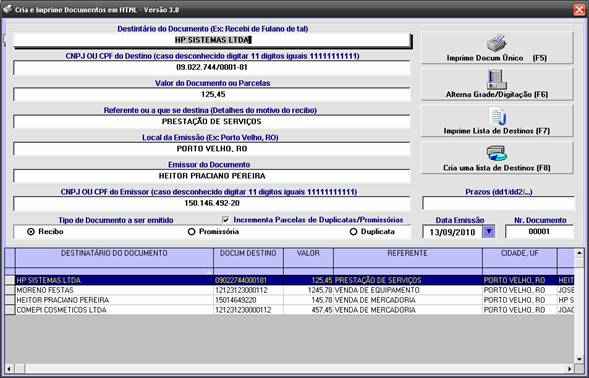This screenshot has width=589, height=378.
Task: Click the Valor do Documento field showing 125,45
Action: 212,95
